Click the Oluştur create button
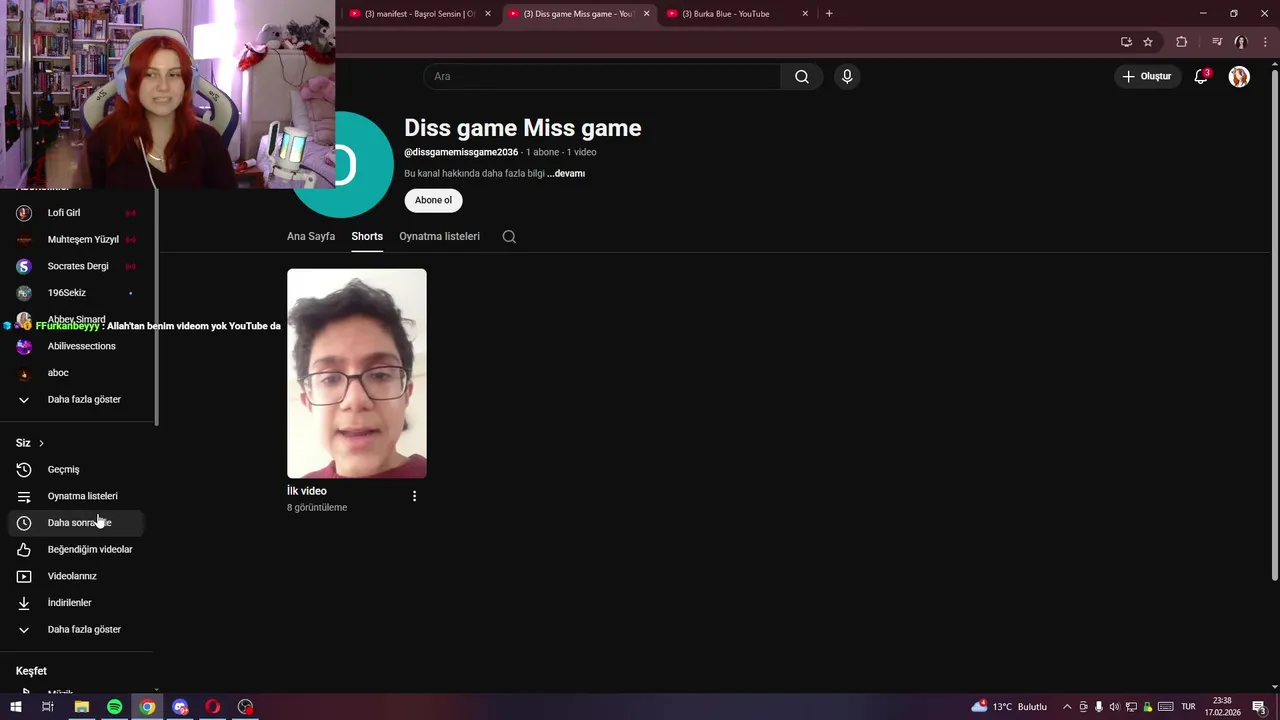This screenshot has height=720, width=1280. pos(1146,77)
